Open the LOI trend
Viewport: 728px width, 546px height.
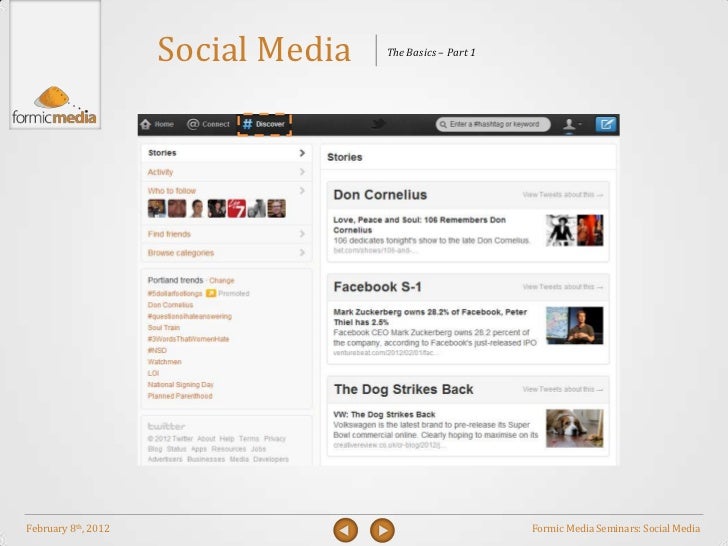click(x=153, y=373)
